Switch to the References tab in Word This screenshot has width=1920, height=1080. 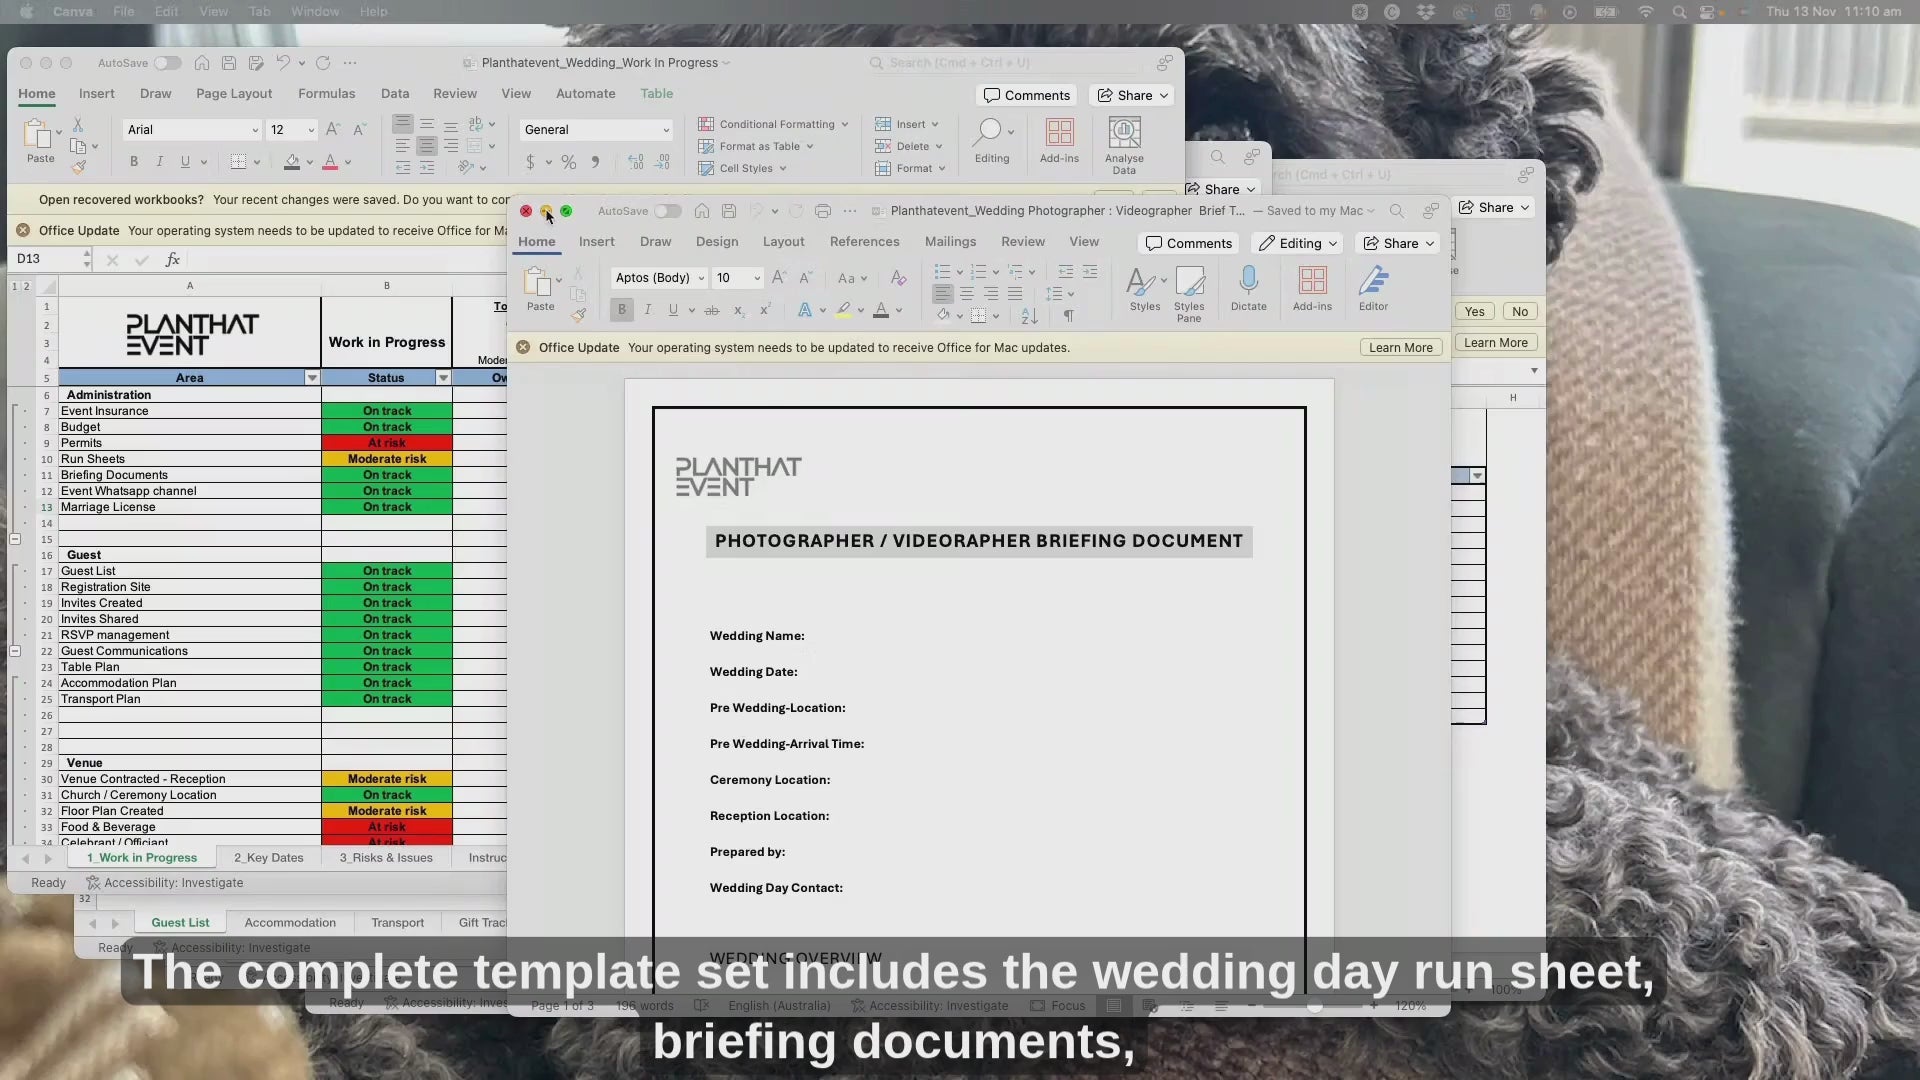(x=864, y=242)
